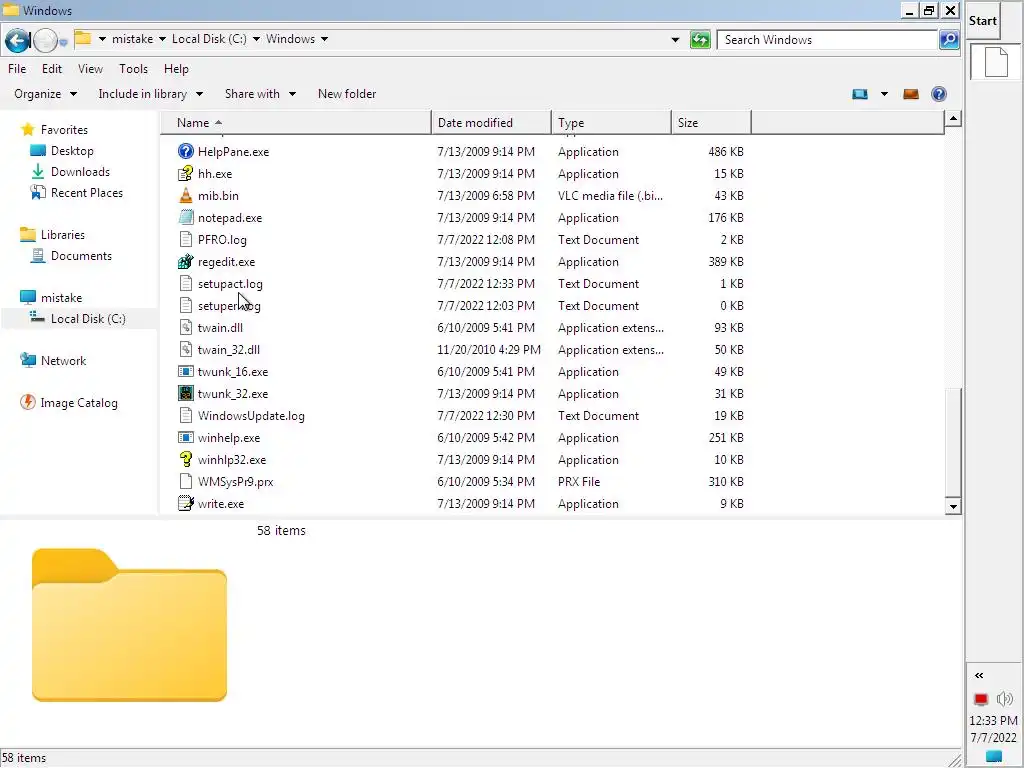Sort by the Size column header

click(711, 123)
